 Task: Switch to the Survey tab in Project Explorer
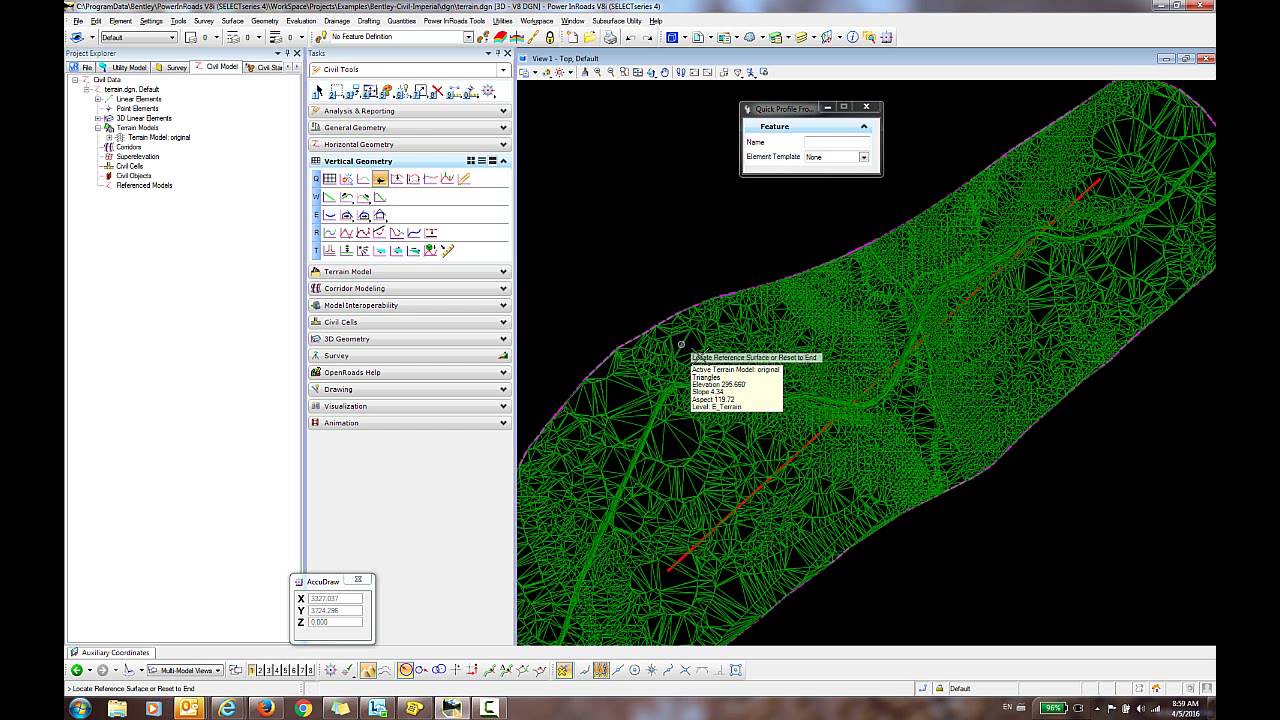171,67
